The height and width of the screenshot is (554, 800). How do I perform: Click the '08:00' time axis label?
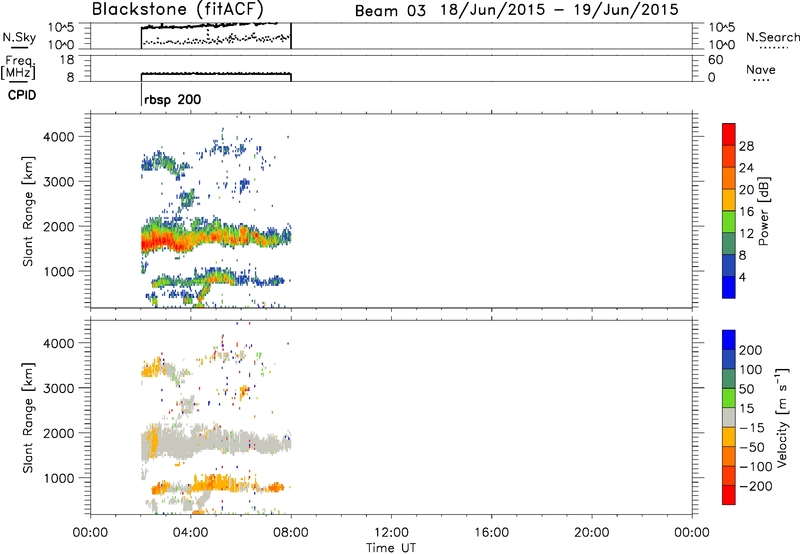point(291,533)
